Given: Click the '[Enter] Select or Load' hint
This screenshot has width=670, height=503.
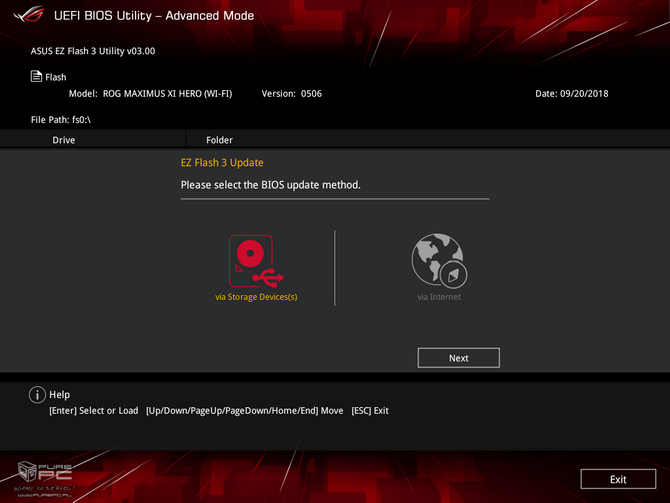Looking at the screenshot, I should click(94, 411).
